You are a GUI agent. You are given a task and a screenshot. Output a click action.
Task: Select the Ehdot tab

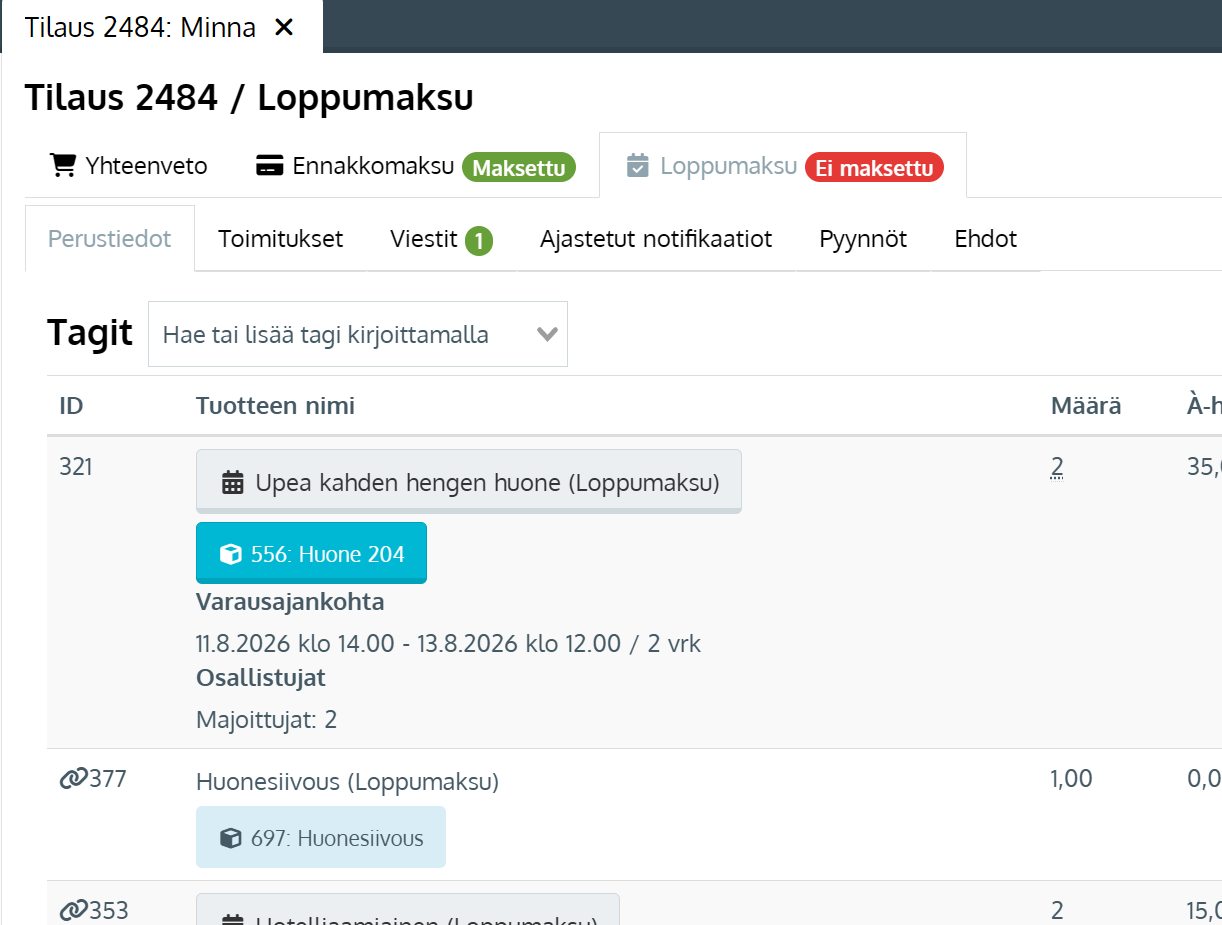(986, 239)
